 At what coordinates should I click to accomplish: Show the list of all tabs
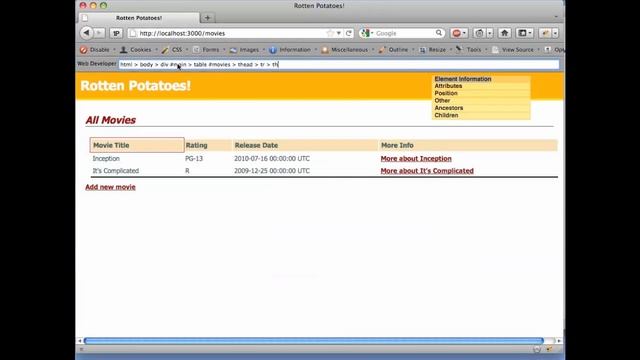556,18
